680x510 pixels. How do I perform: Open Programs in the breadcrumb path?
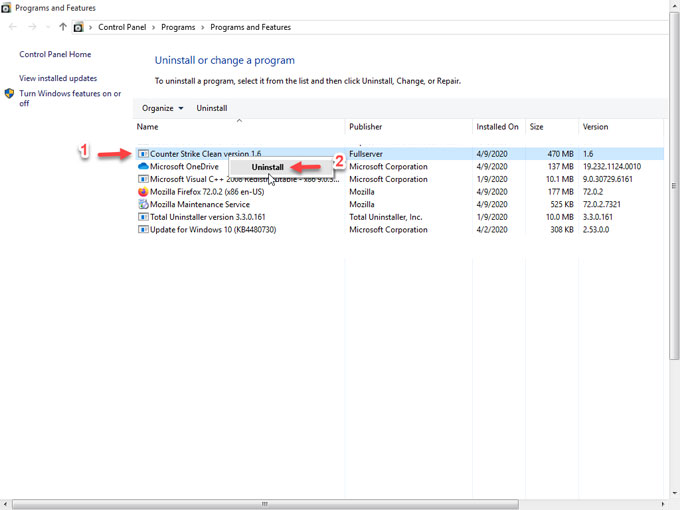(x=178, y=27)
